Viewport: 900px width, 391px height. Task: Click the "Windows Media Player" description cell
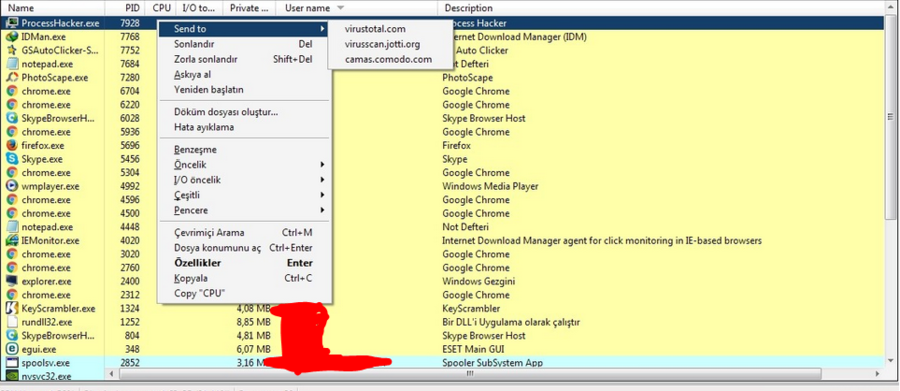(490, 187)
